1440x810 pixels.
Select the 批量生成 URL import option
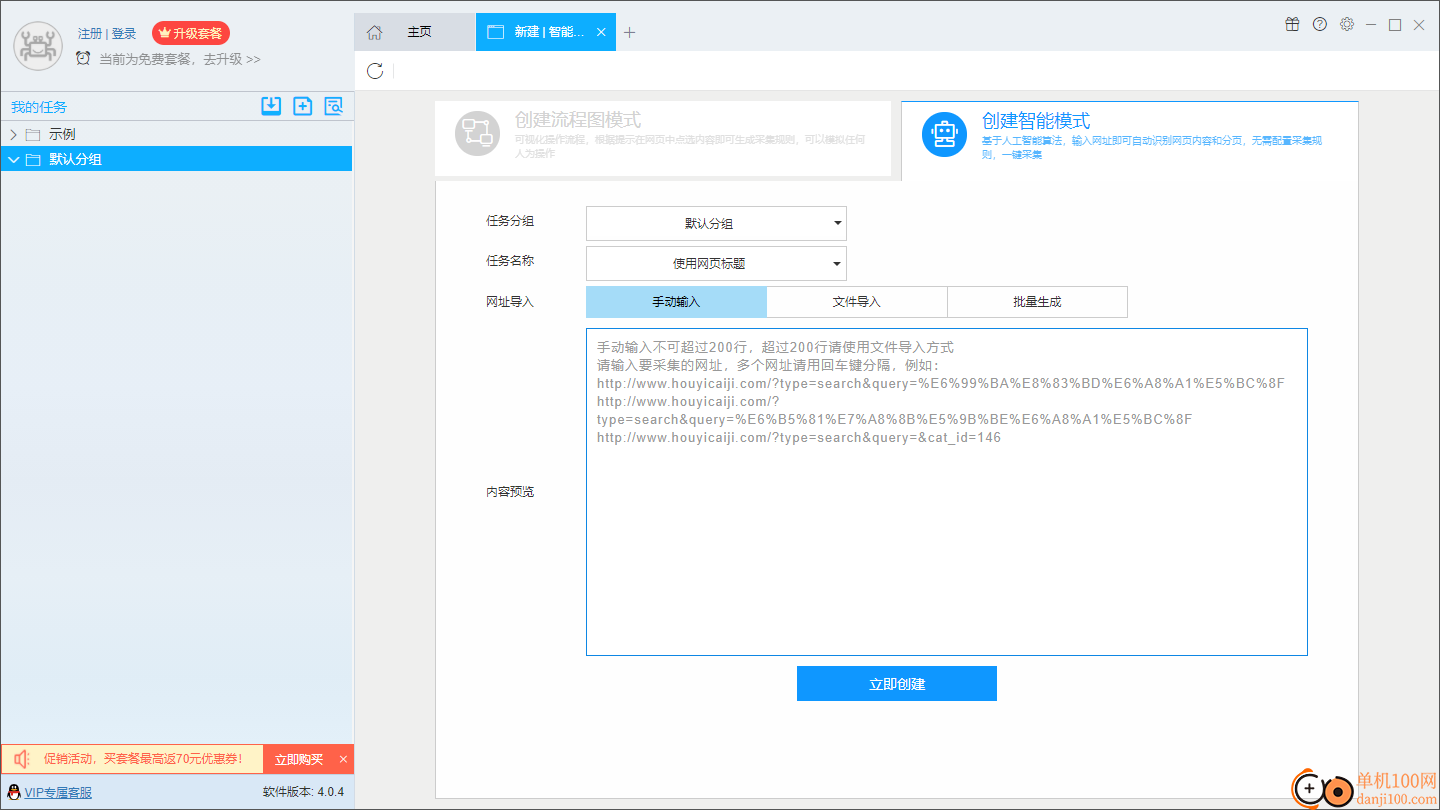pos(1037,302)
